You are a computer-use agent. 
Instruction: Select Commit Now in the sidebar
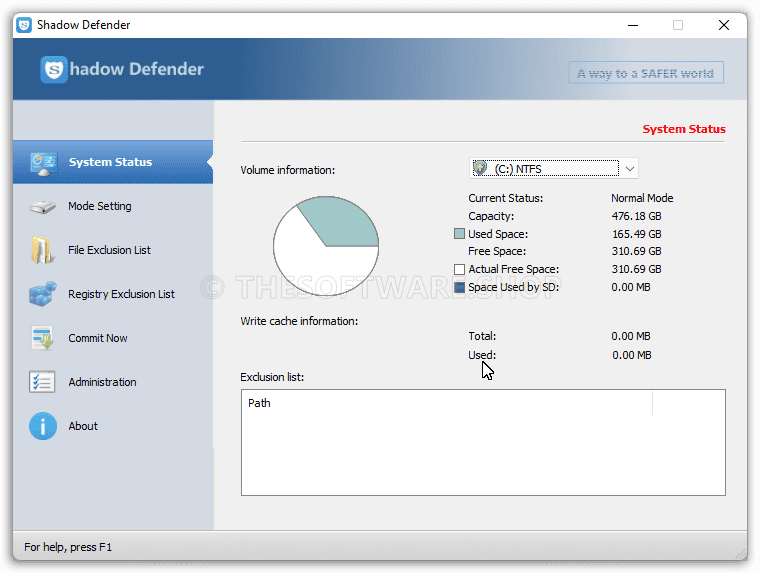[x=113, y=338]
